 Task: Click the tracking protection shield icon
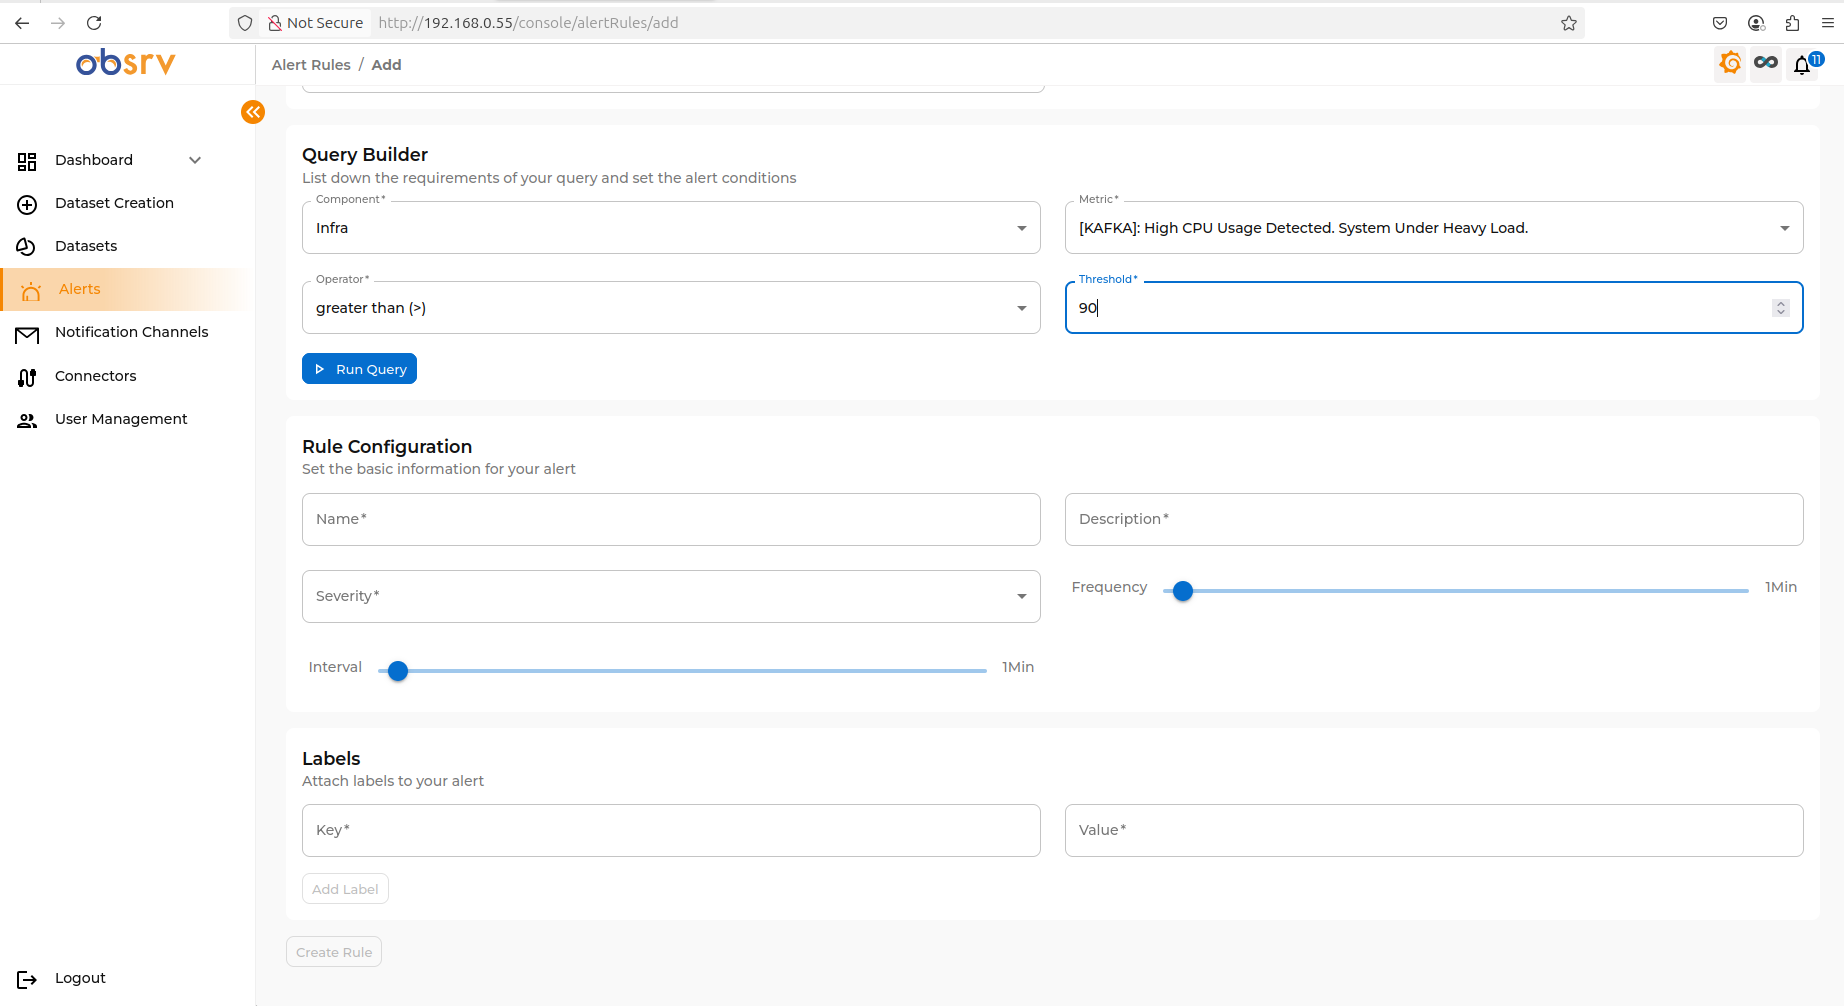pos(245,23)
